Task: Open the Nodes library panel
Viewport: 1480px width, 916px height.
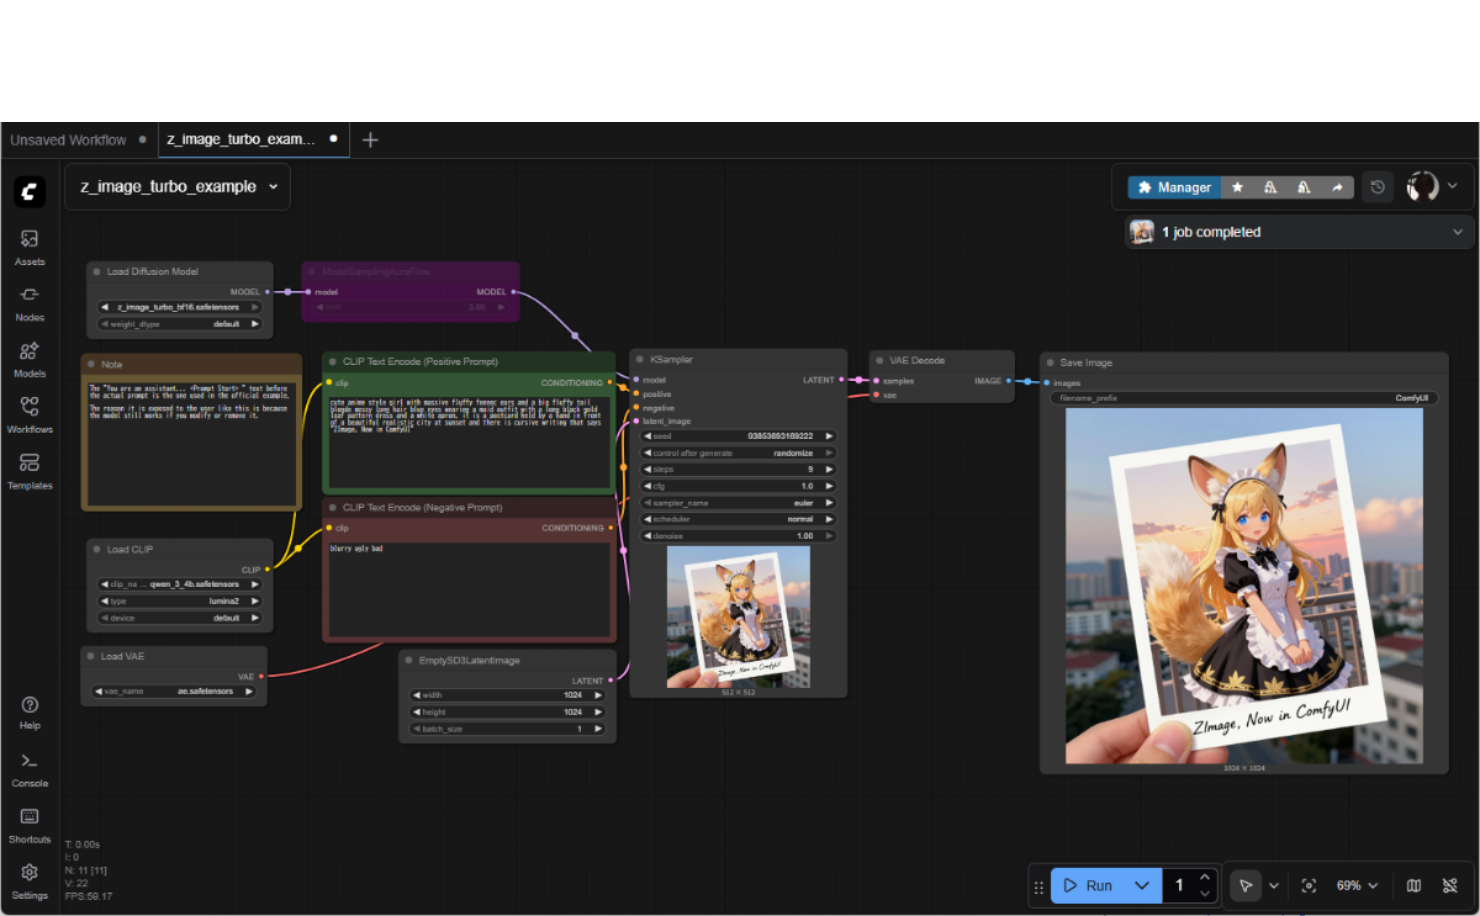Action: pos(30,303)
